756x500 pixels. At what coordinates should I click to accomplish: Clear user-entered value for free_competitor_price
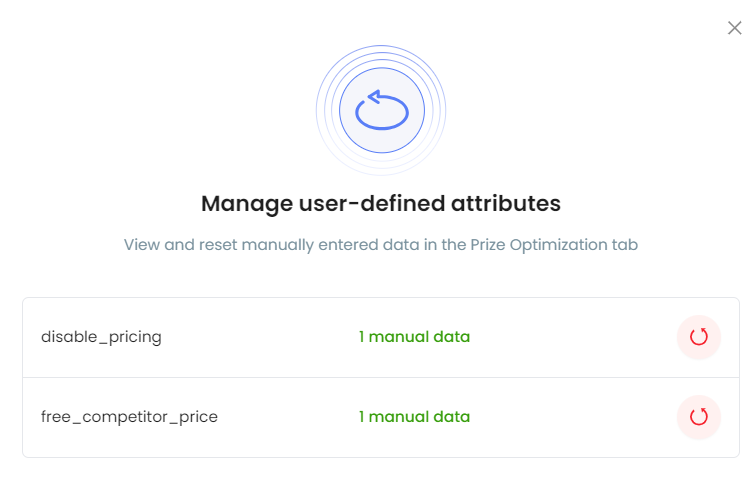point(699,417)
